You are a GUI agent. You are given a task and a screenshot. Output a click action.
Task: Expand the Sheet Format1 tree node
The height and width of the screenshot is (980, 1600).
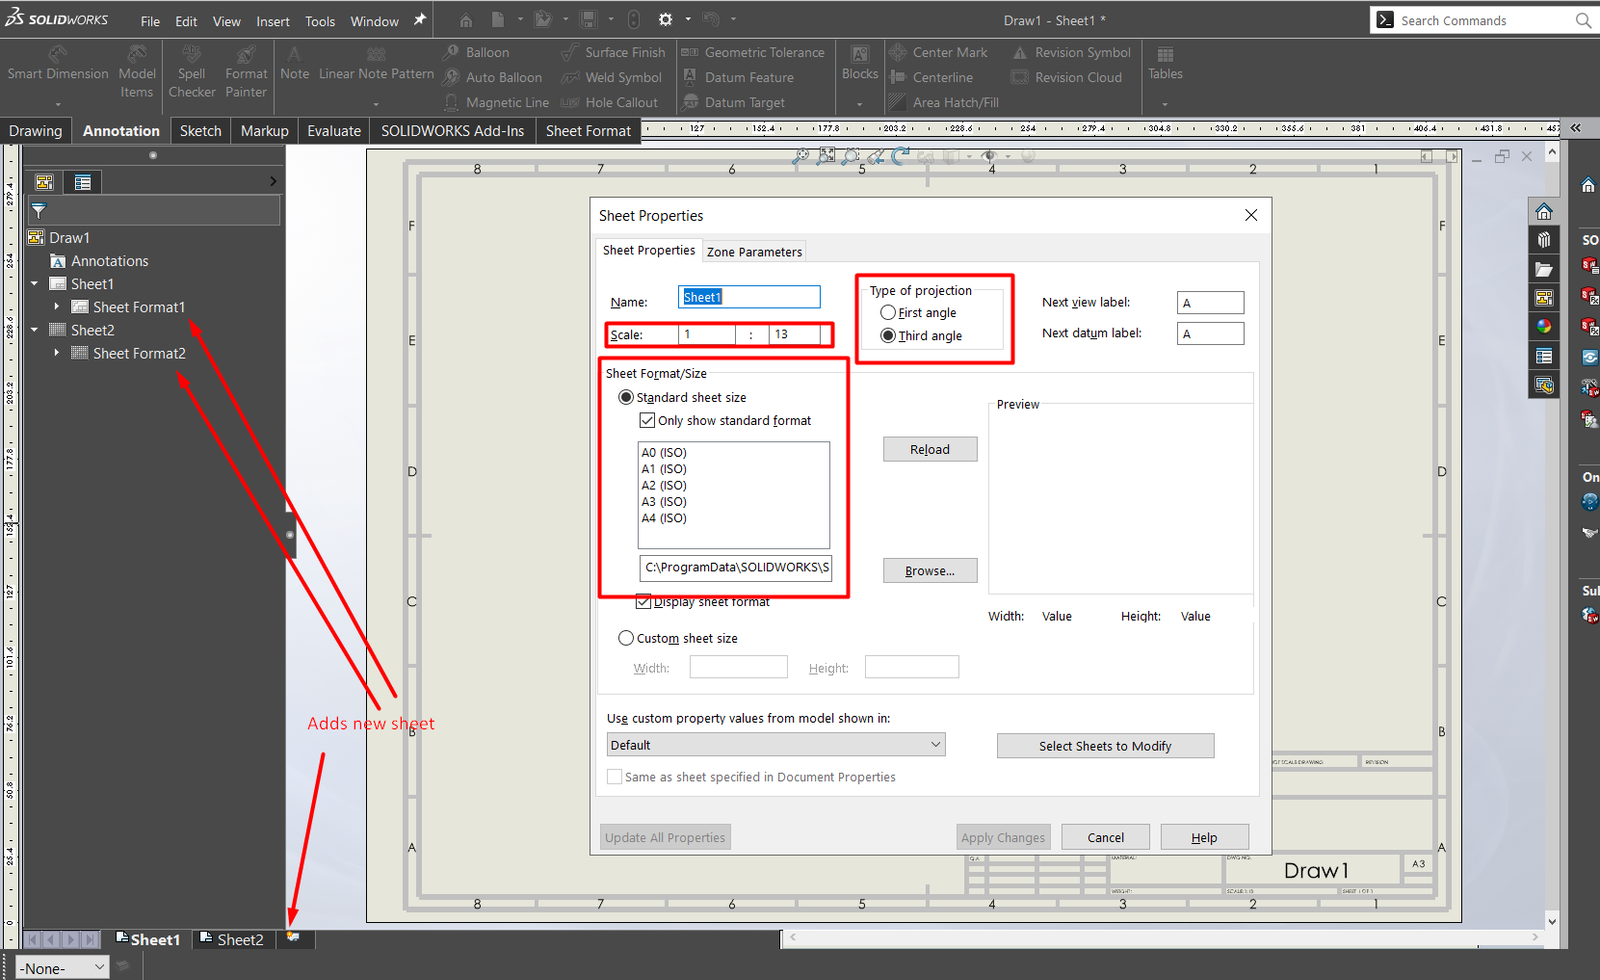pos(57,307)
